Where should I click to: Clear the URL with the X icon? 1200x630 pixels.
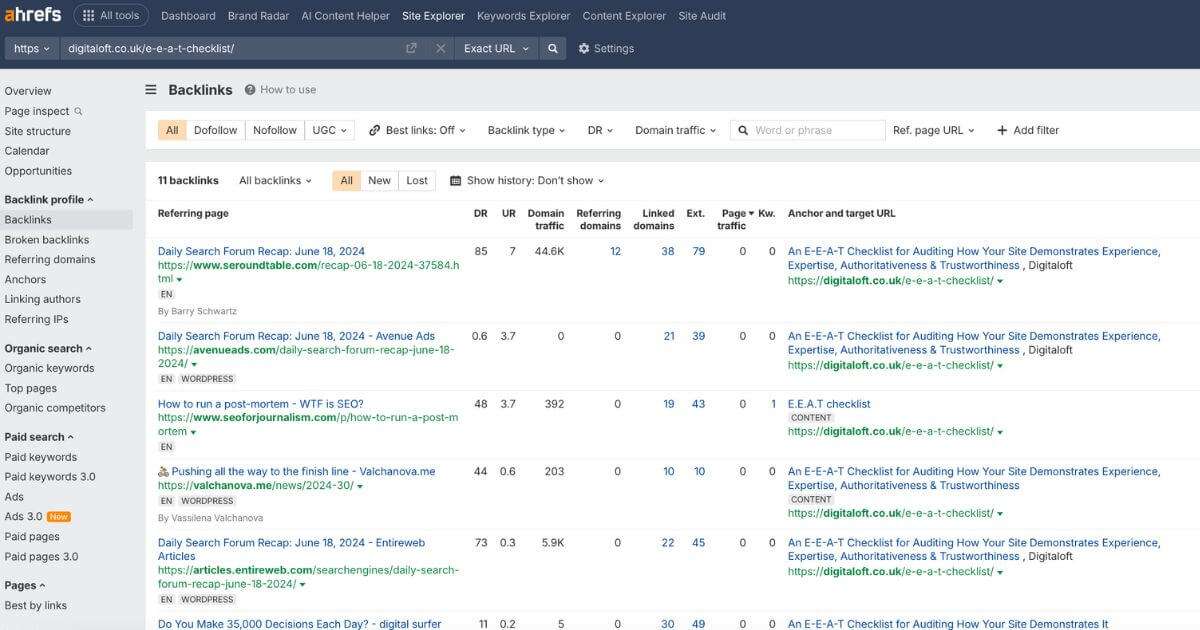tap(440, 48)
